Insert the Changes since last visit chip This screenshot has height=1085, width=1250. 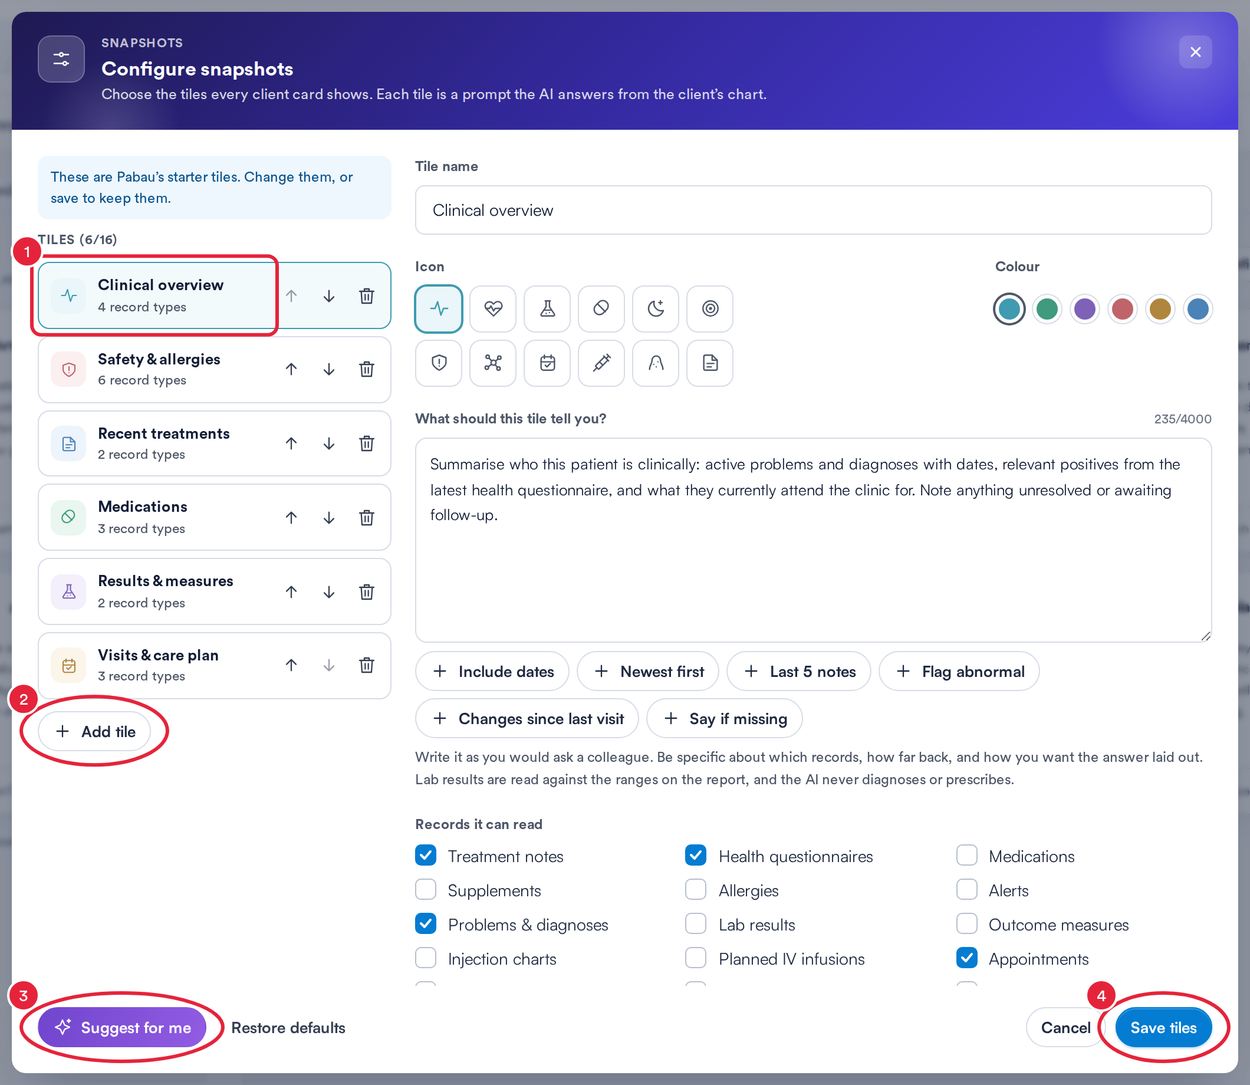pos(527,718)
